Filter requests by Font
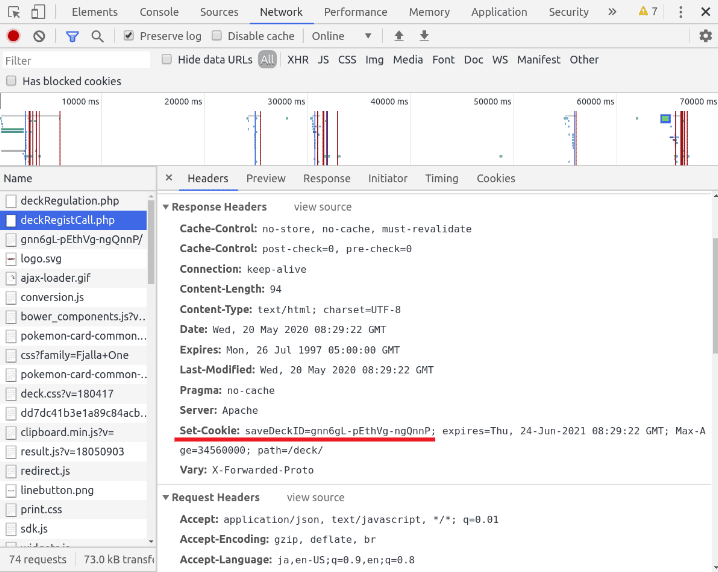This screenshot has height=572, width=718. pos(443,60)
